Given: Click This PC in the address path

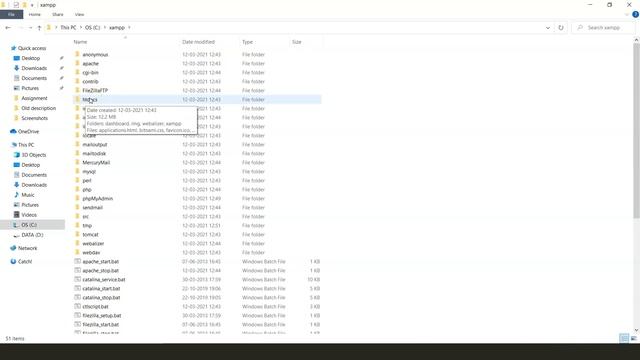Looking at the screenshot, I should (68, 27).
